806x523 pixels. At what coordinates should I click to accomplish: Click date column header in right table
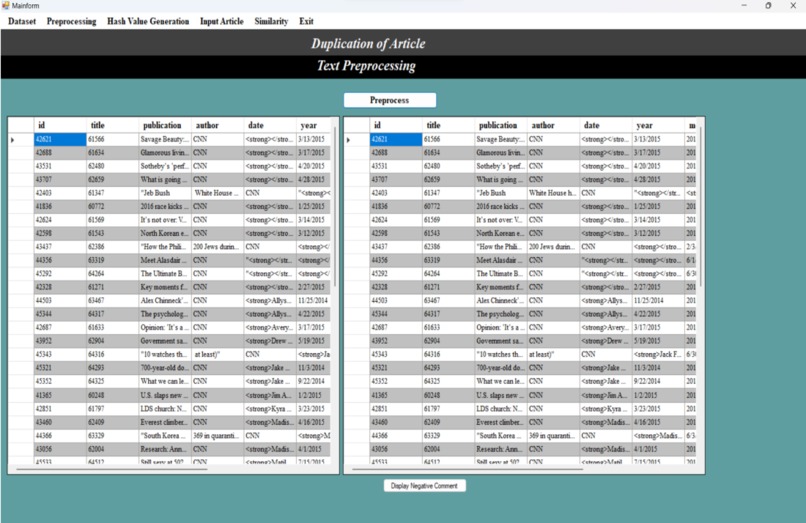(606, 125)
